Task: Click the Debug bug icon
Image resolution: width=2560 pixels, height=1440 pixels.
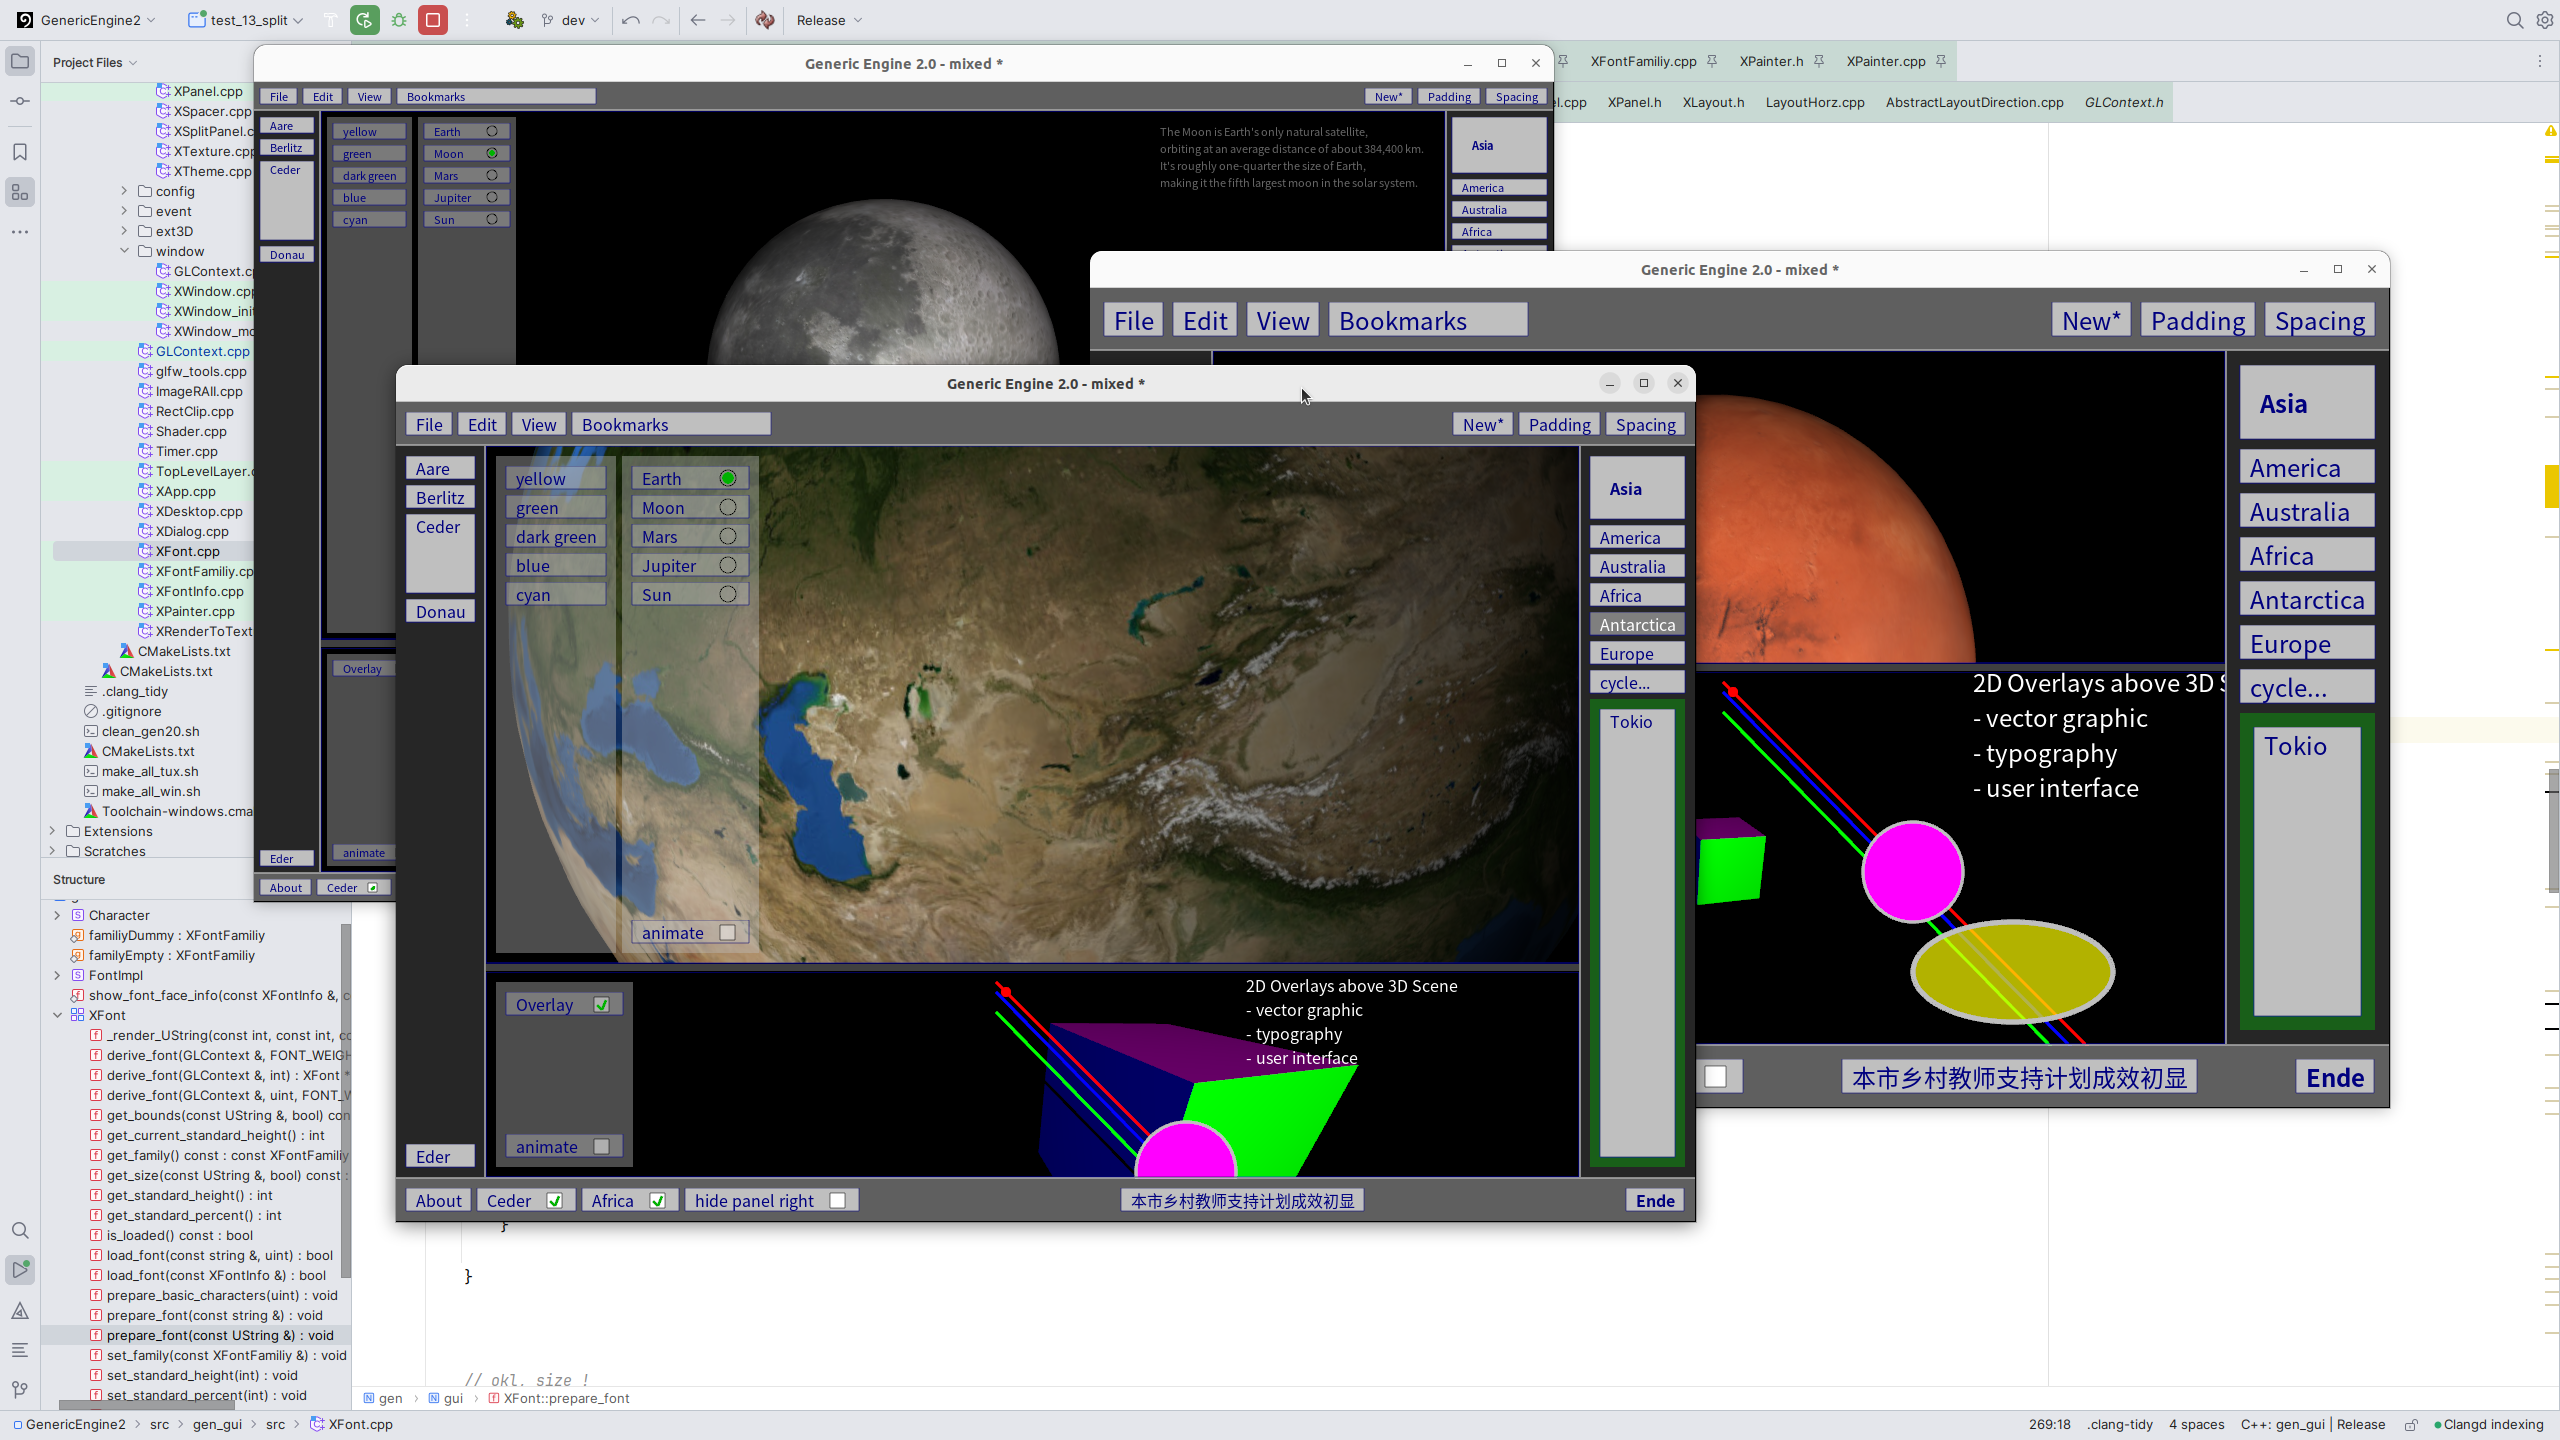Action: tap(399, 20)
